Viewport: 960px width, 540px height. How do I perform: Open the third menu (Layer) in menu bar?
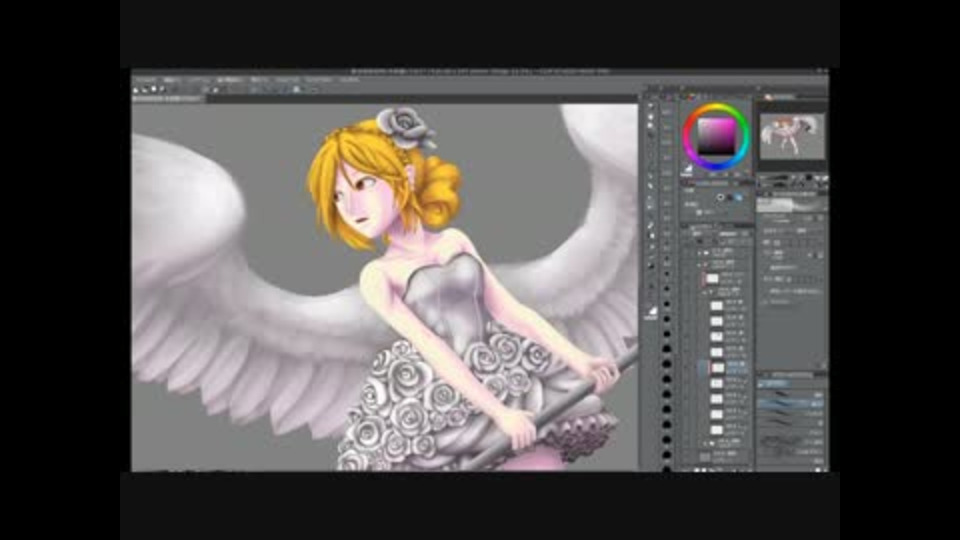tap(200, 80)
